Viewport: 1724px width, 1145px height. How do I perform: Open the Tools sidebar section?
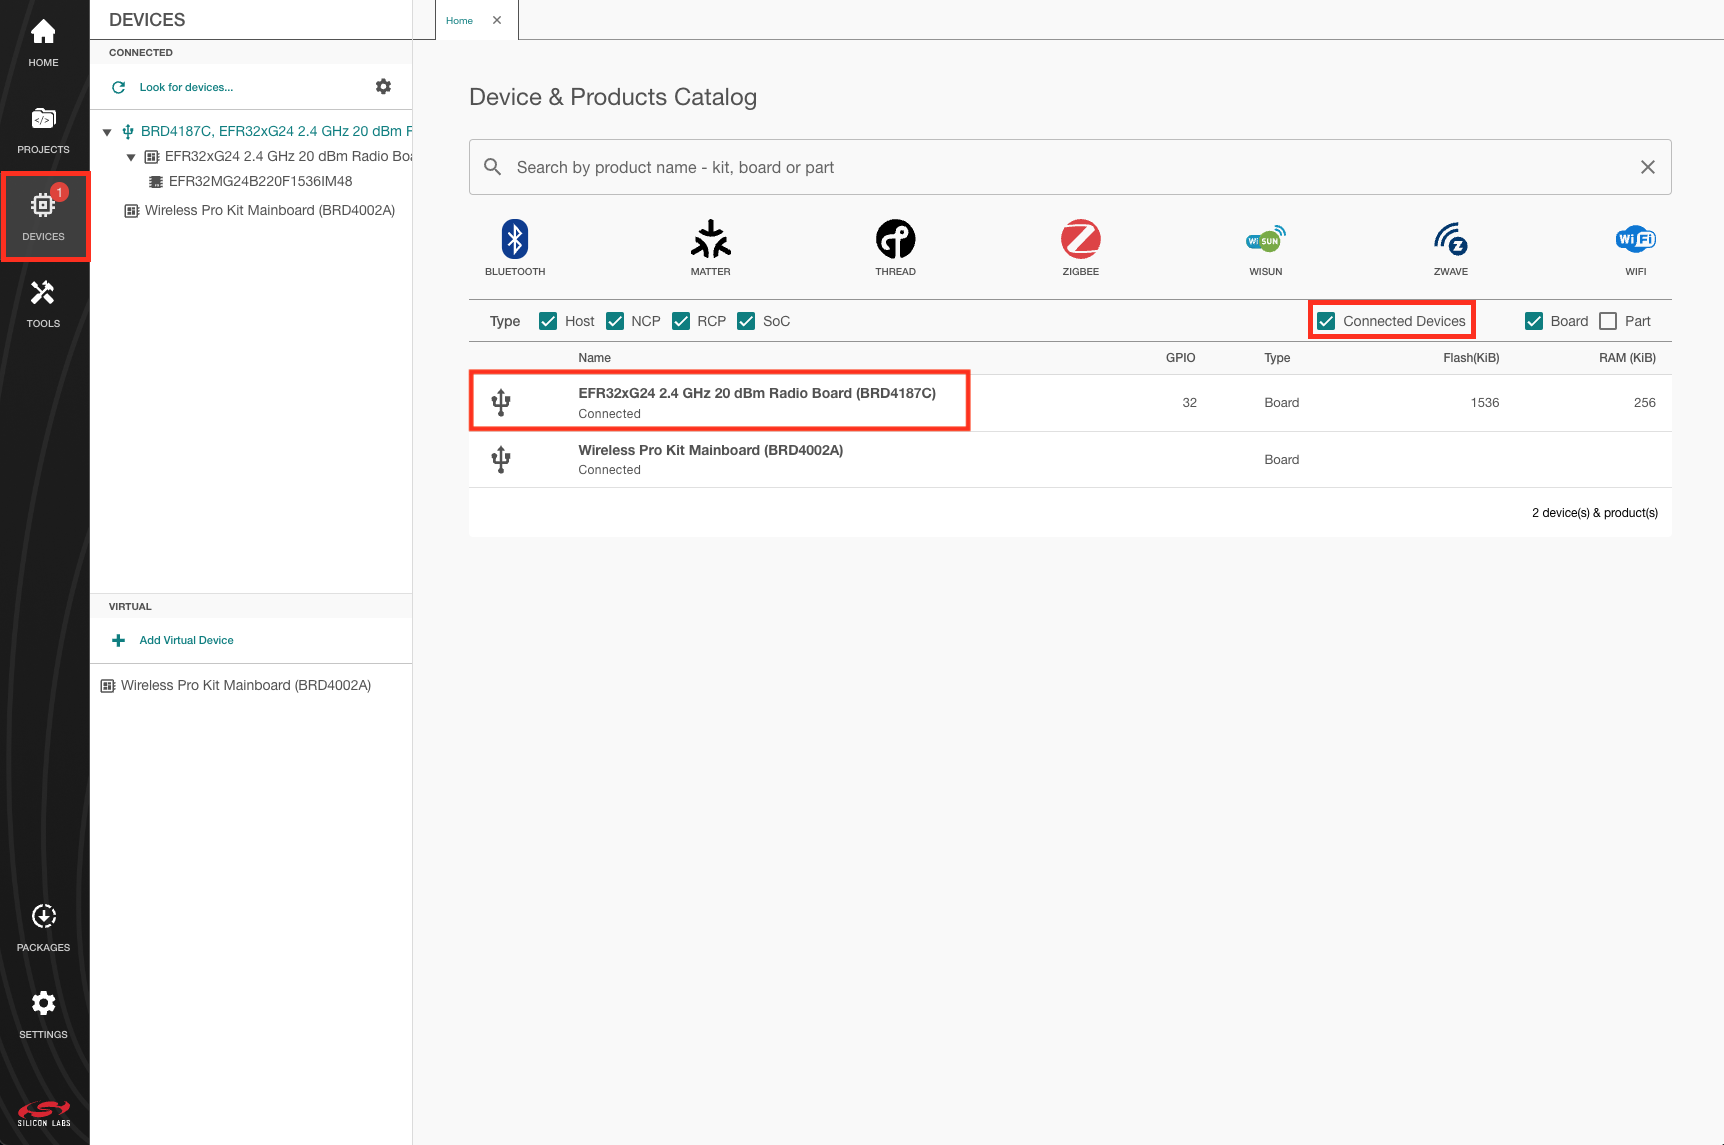tap(43, 304)
